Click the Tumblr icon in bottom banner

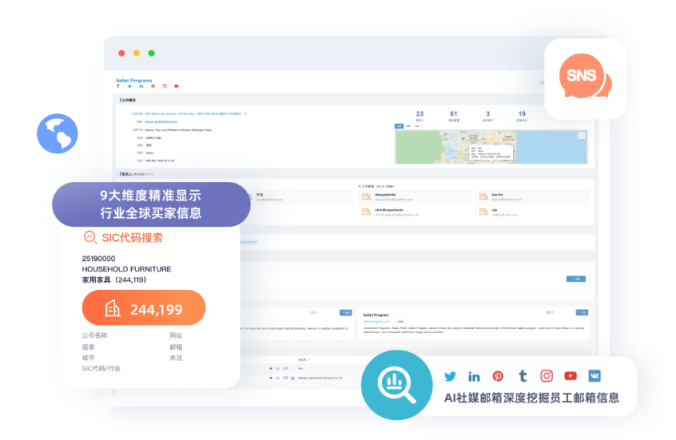pos(522,376)
